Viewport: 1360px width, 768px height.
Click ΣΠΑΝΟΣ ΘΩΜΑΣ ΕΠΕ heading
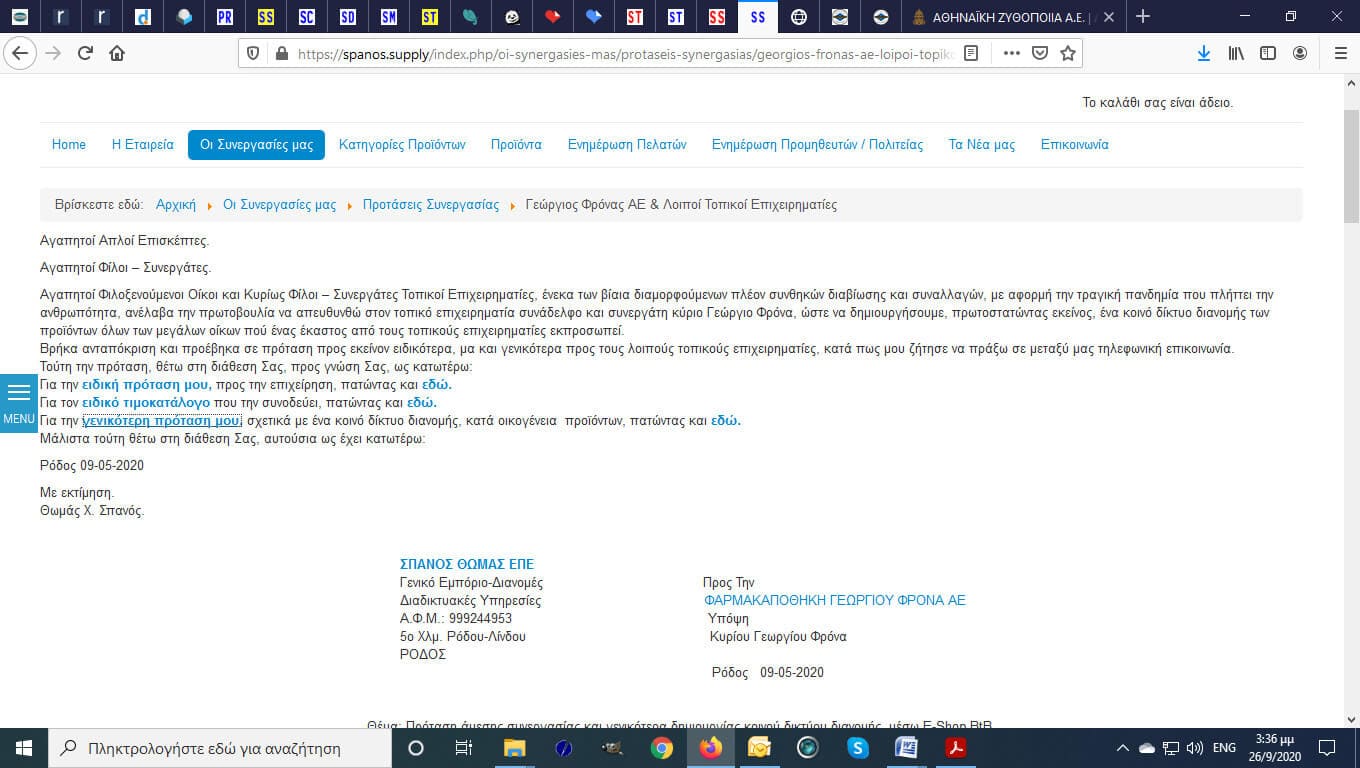click(x=467, y=564)
